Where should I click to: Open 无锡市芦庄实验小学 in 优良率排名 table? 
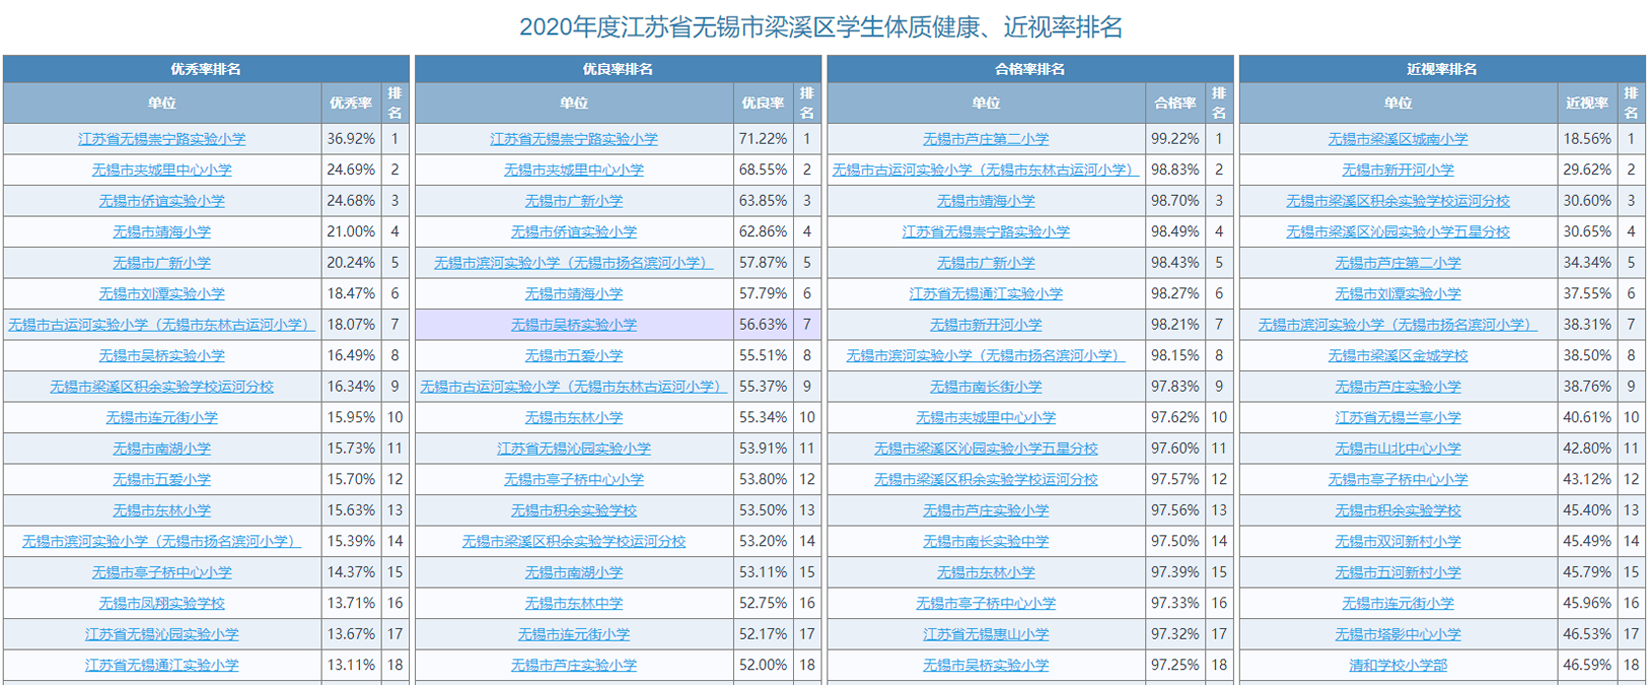click(574, 665)
